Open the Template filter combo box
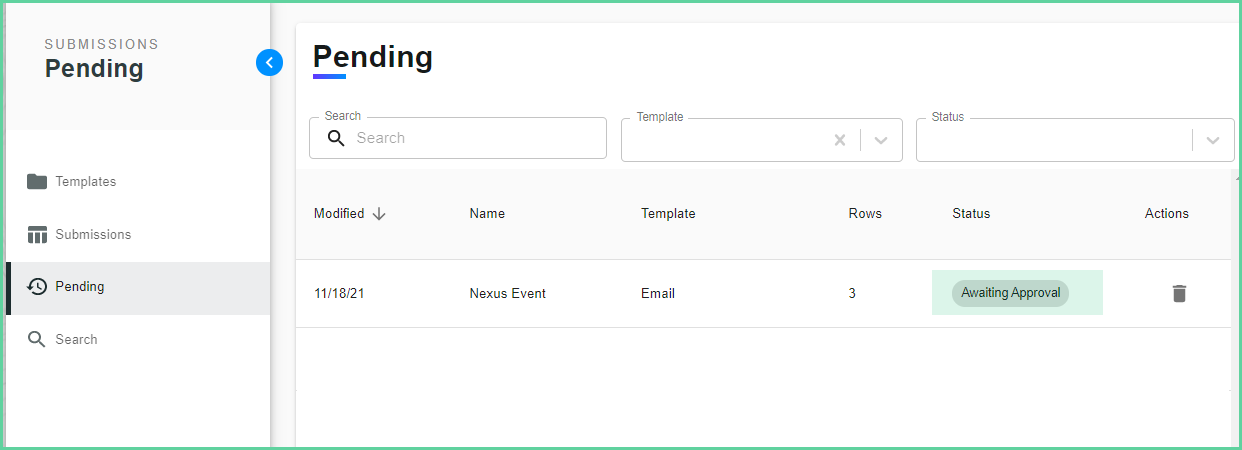Viewport: 1242px width, 450px height. [762, 140]
